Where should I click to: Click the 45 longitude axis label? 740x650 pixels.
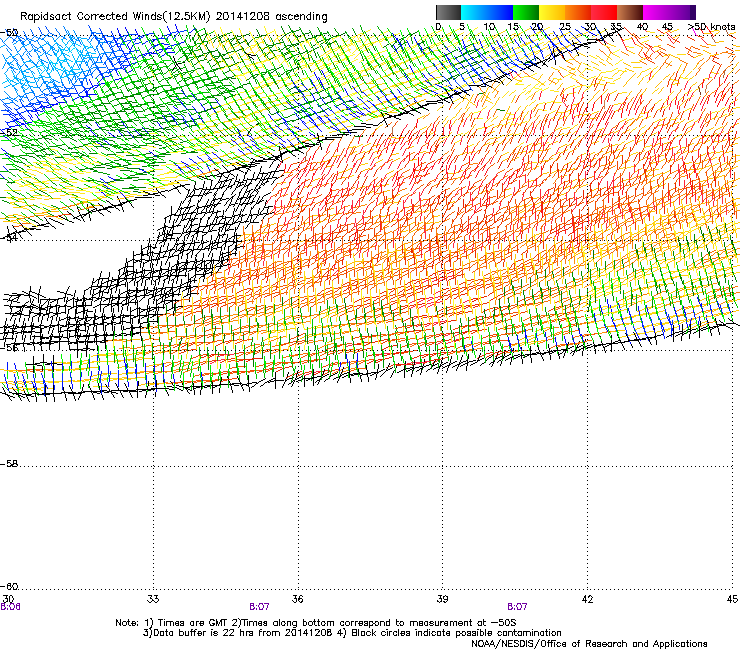[732, 599]
